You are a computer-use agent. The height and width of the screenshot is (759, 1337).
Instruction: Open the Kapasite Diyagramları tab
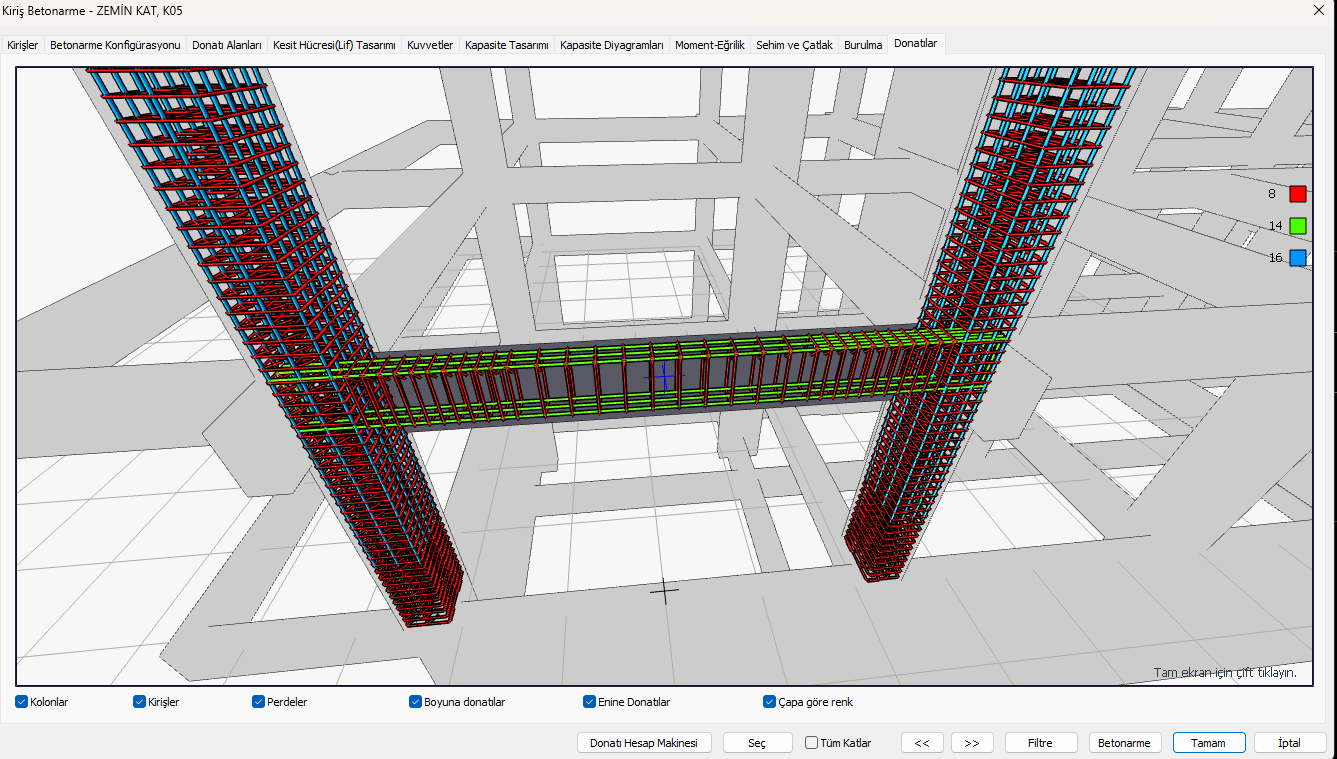click(612, 45)
